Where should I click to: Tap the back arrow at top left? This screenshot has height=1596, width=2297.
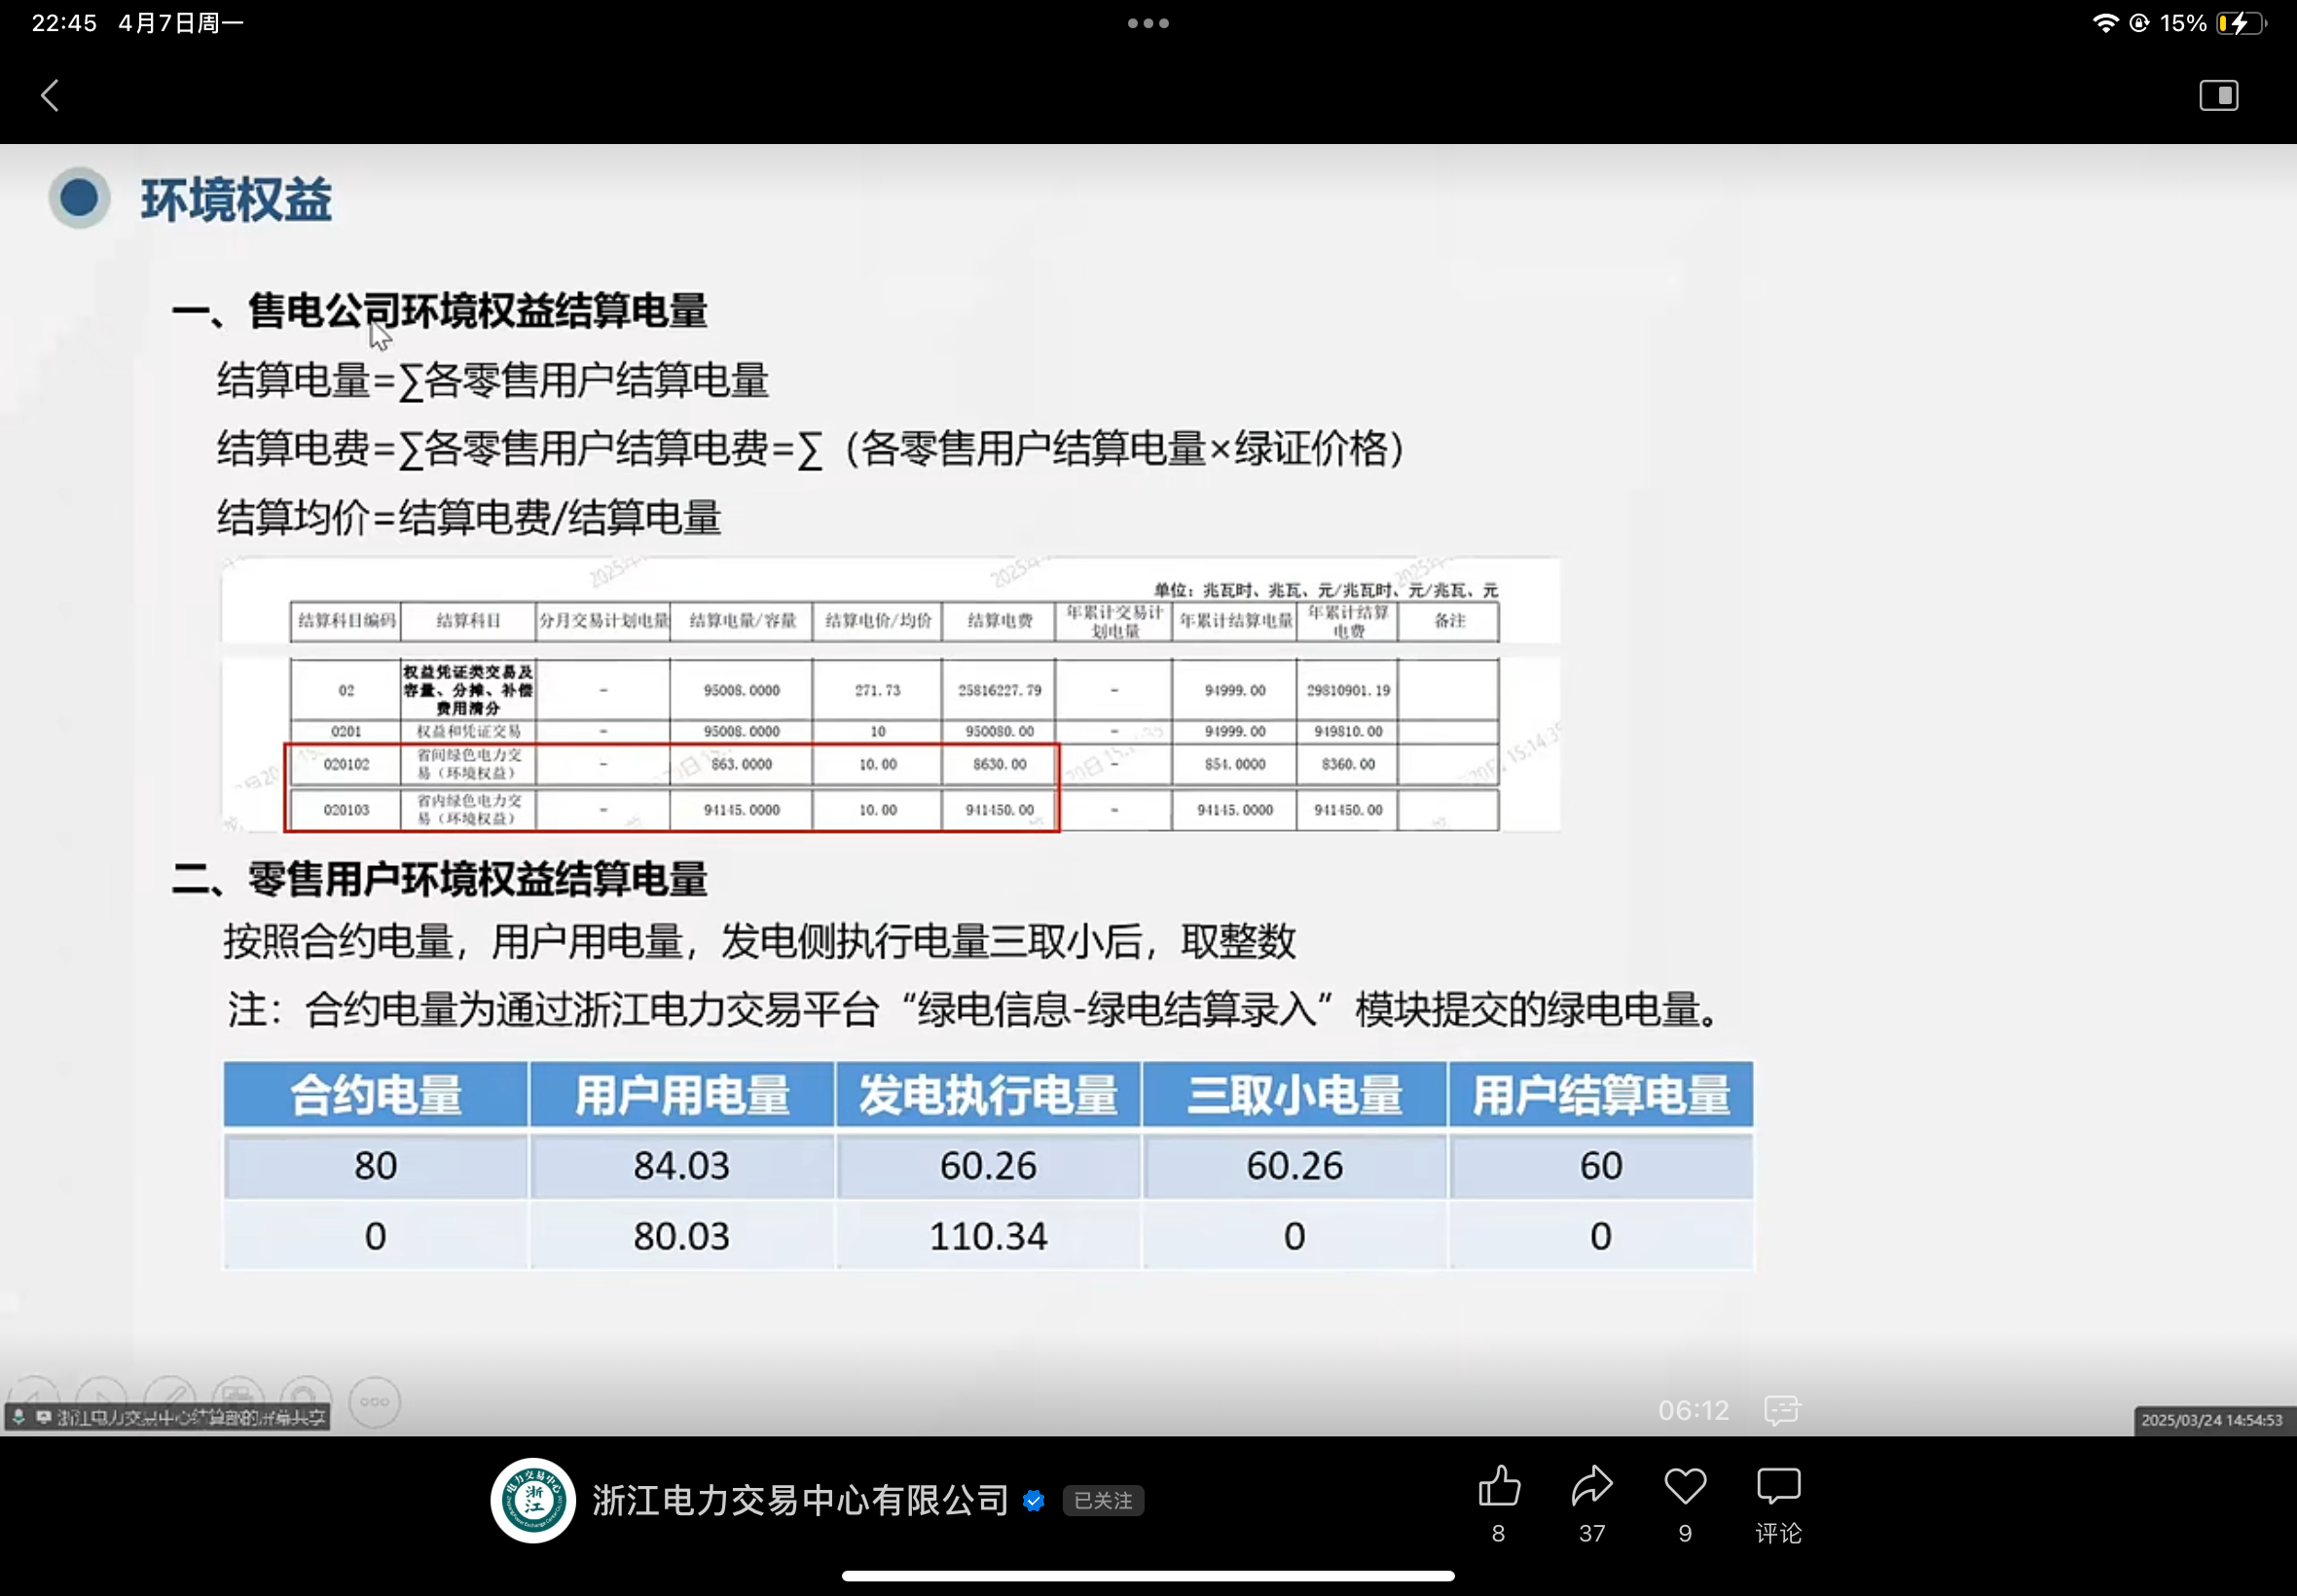[x=50, y=96]
